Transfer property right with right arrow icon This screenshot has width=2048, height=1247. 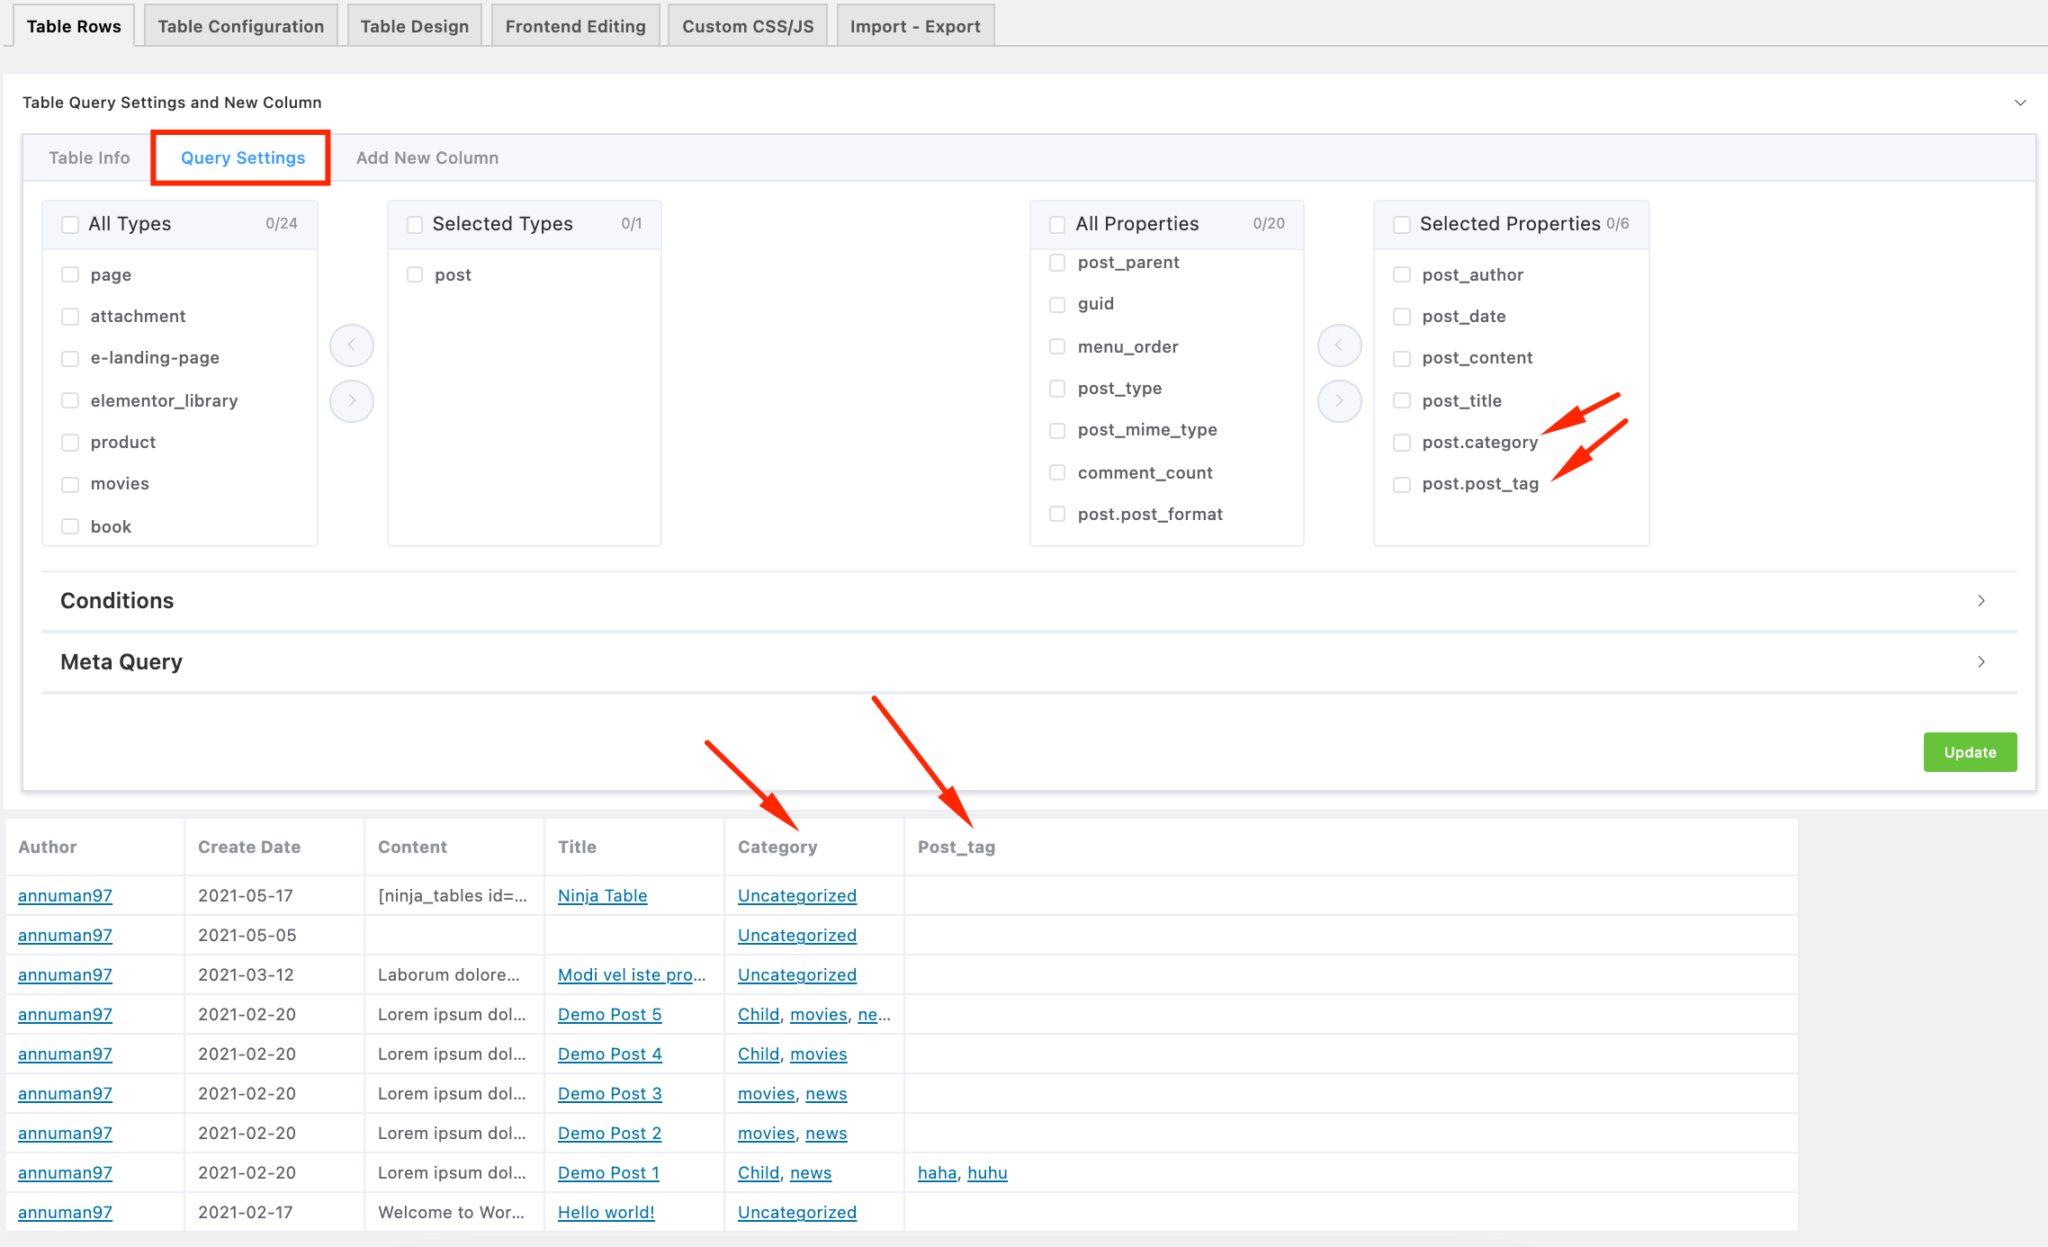(1340, 401)
